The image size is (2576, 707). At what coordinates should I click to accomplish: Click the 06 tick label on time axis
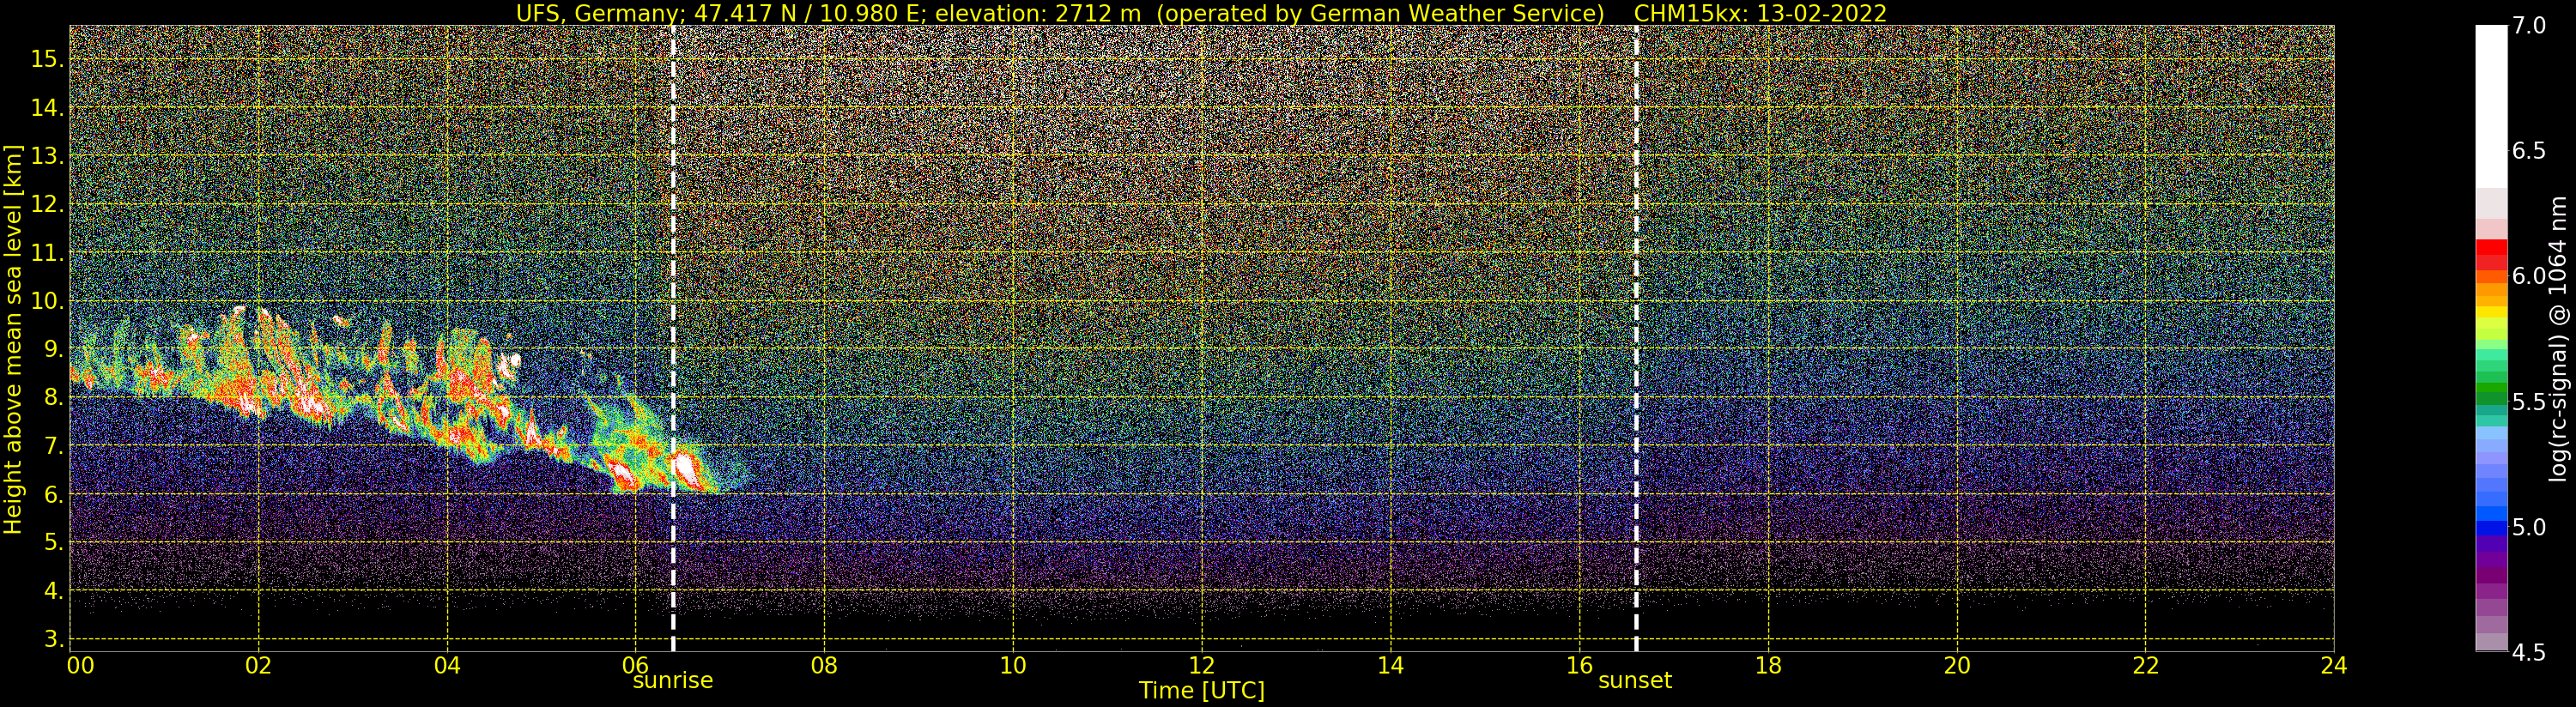[636, 666]
